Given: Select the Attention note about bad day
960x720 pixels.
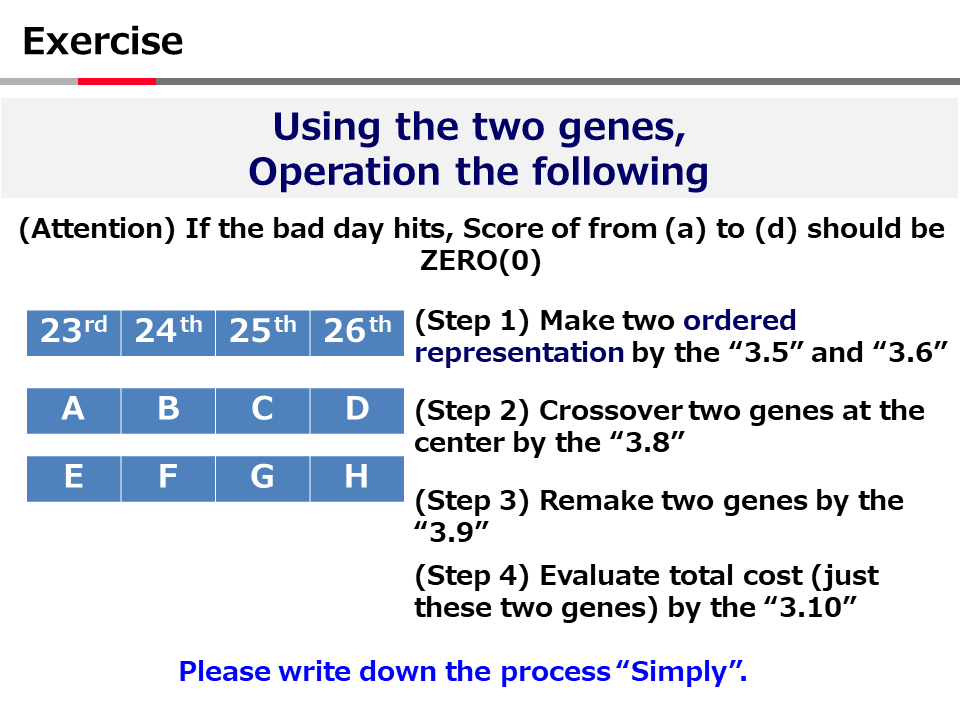Looking at the screenshot, I should [481, 244].
